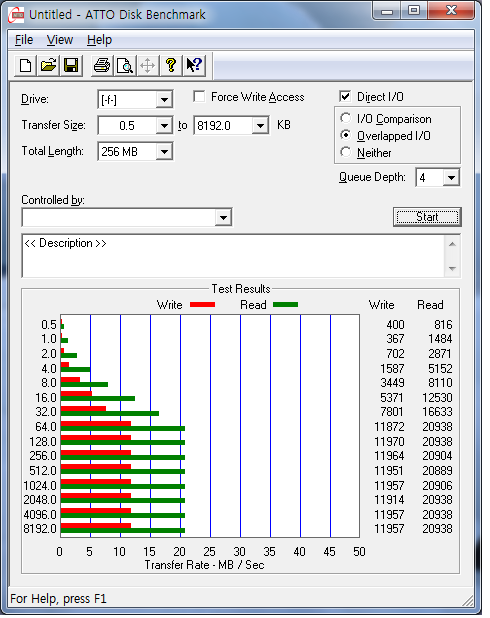Click into the Description text box
The image size is (490, 618).
(233, 256)
